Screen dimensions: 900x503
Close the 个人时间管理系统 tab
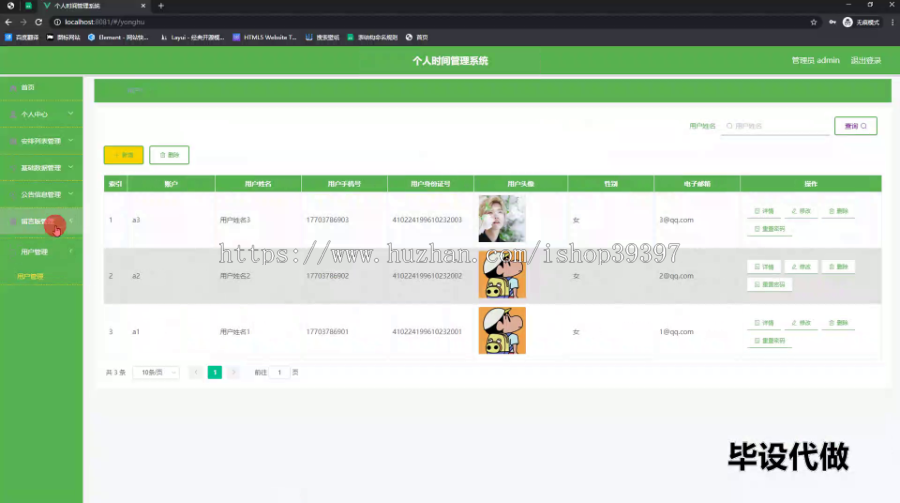tap(143, 6)
